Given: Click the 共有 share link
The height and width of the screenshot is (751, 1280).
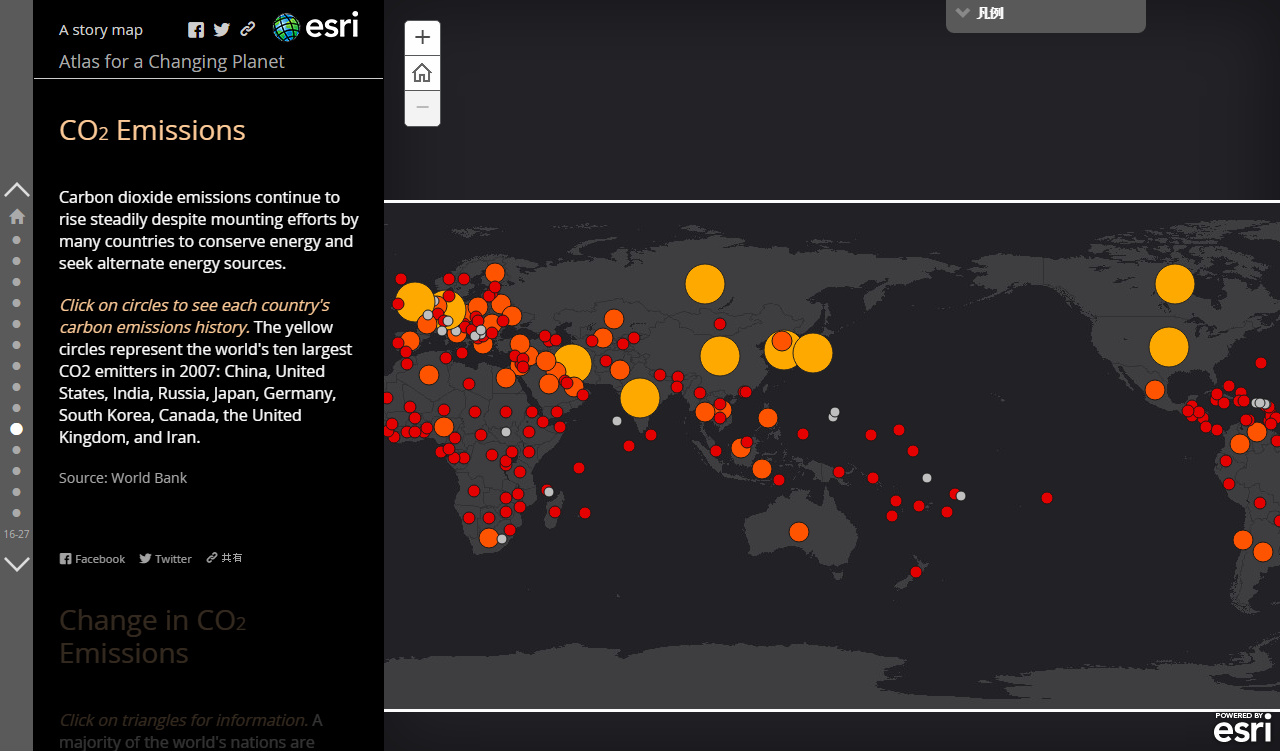Looking at the screenshot, I should [225, 558].
